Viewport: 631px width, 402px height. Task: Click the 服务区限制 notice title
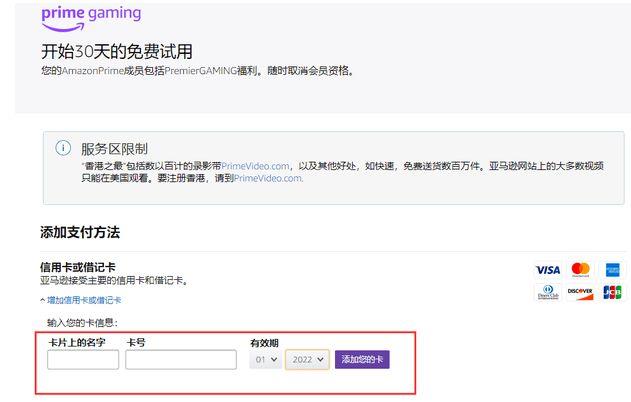[114, 148]
